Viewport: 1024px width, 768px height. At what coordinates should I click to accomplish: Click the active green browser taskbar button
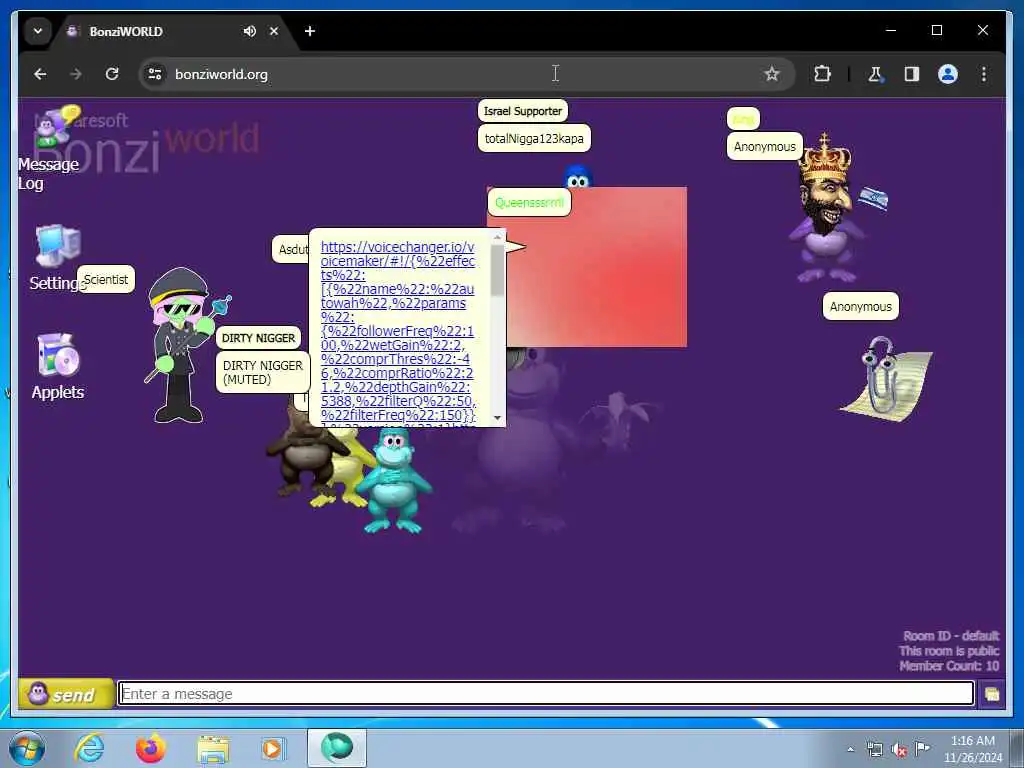[337, 748]
